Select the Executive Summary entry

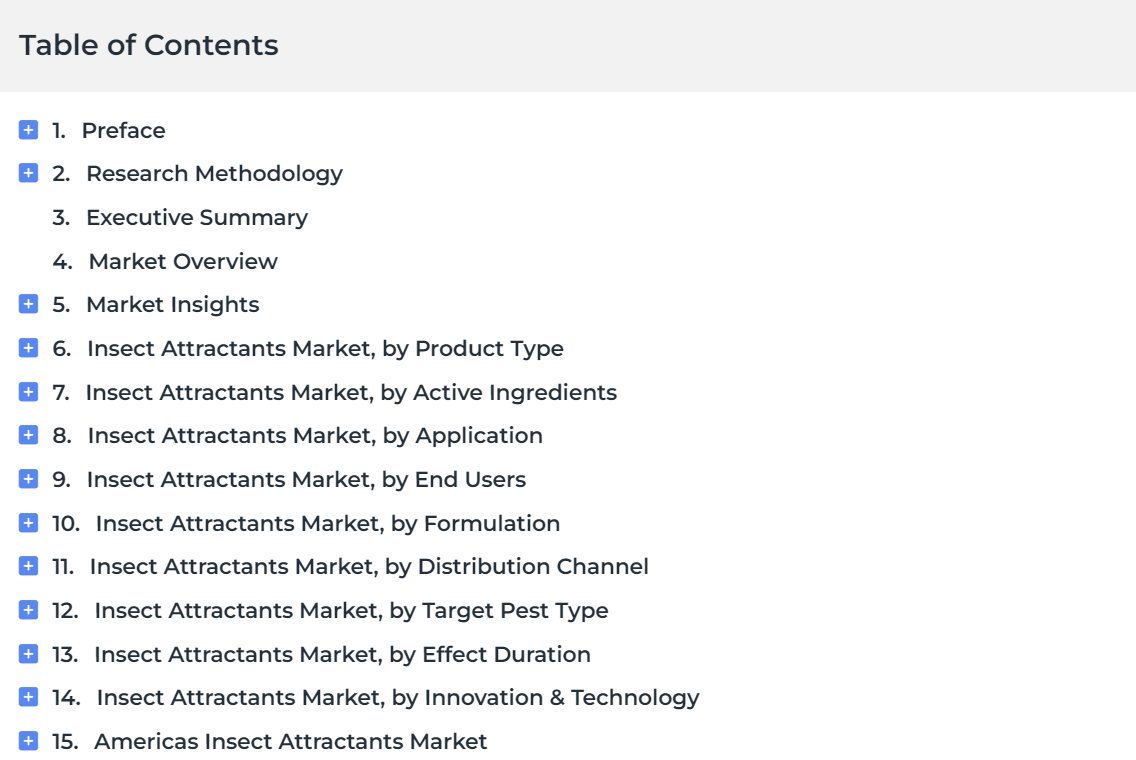tap(197, 217)
